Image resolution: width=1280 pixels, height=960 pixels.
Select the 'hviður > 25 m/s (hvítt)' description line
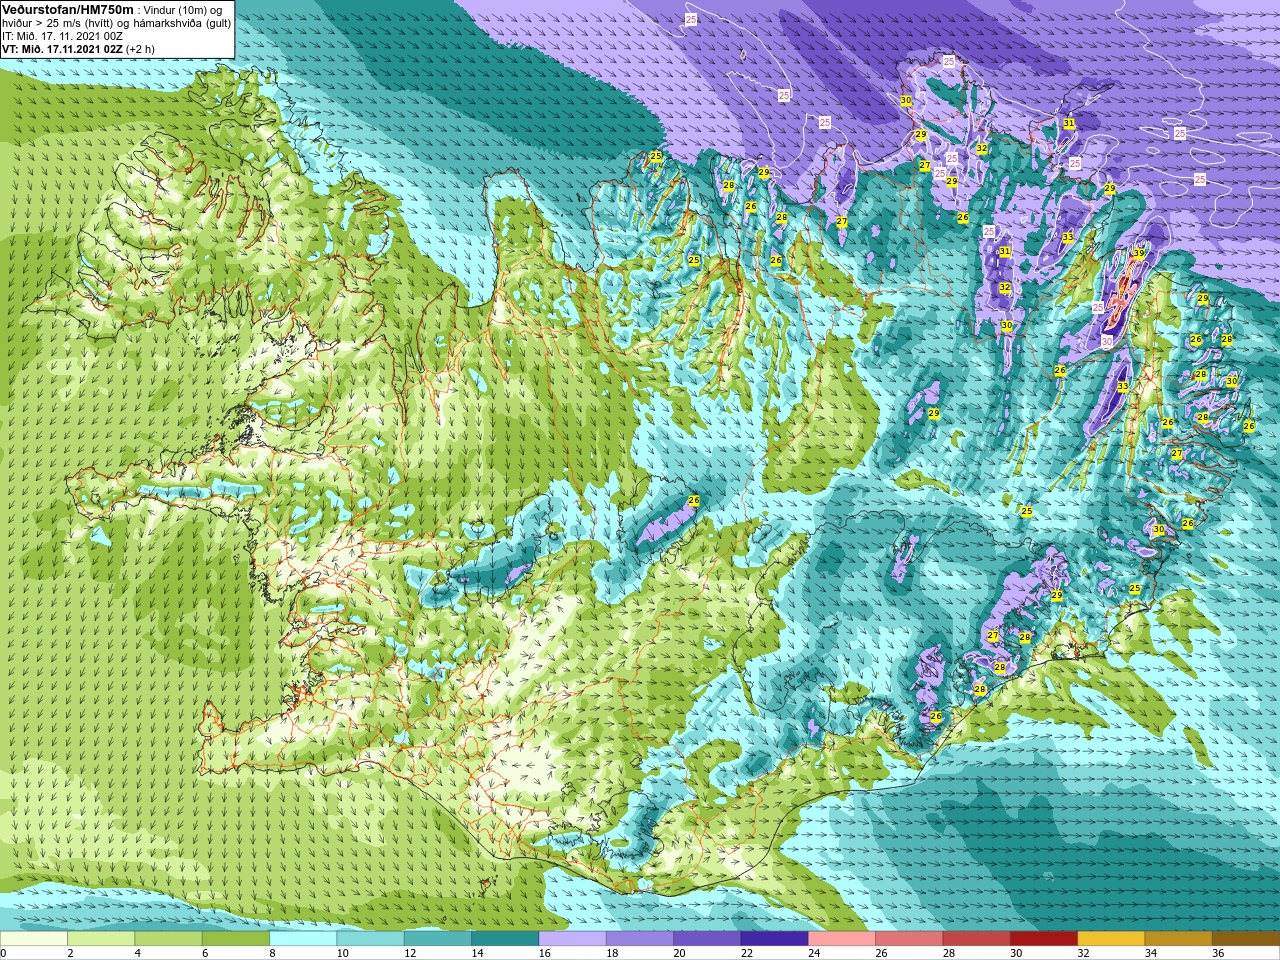coord(117,23)
